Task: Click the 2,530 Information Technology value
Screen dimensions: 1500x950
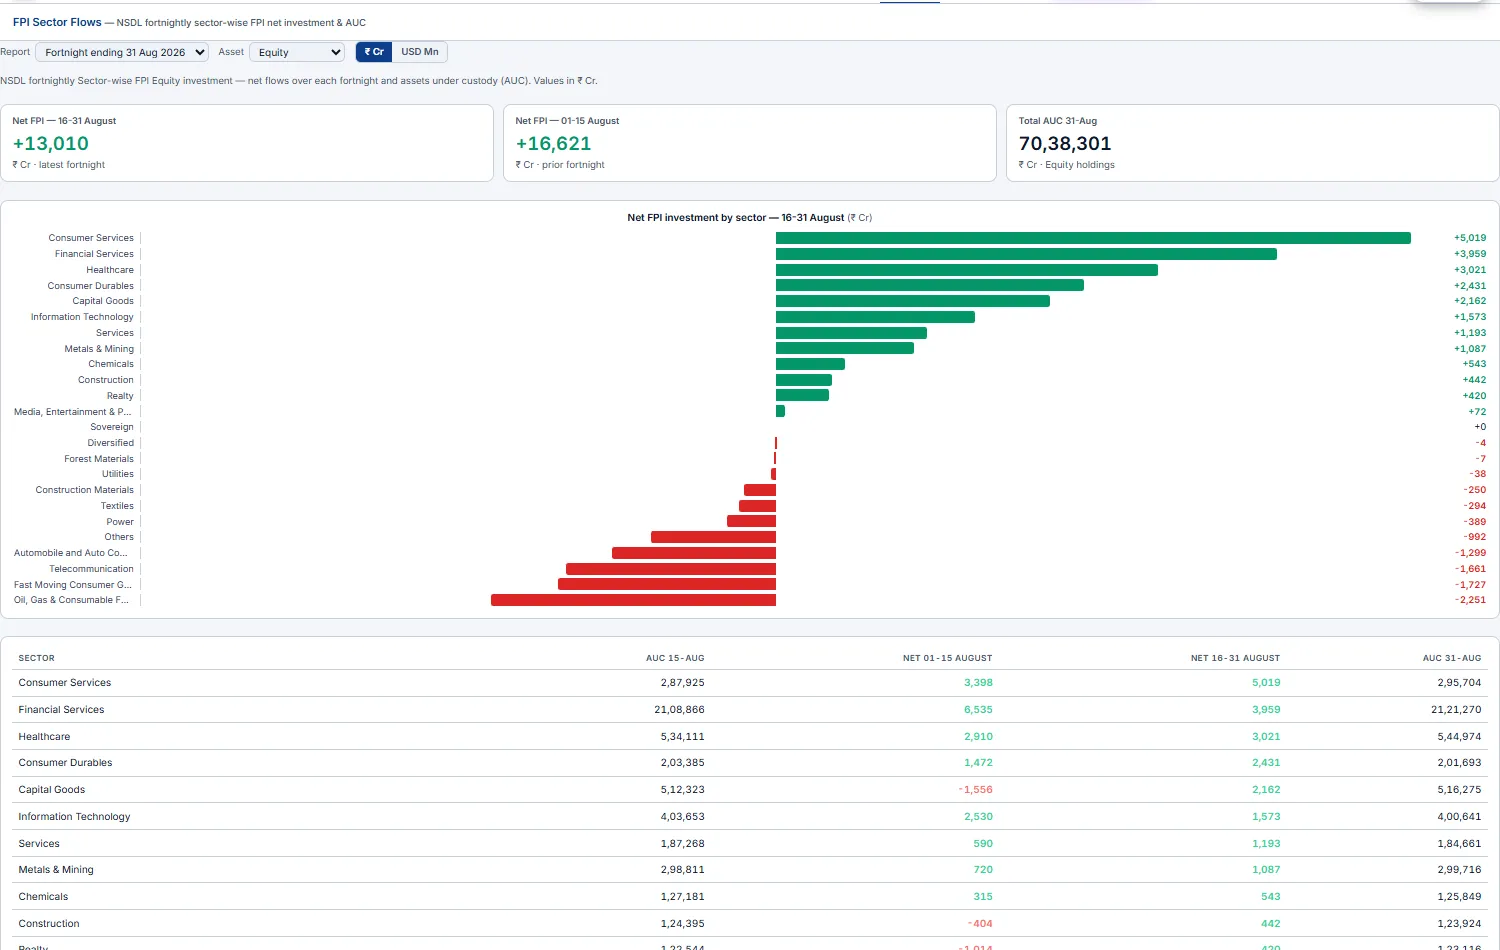Action: (978, 817)
